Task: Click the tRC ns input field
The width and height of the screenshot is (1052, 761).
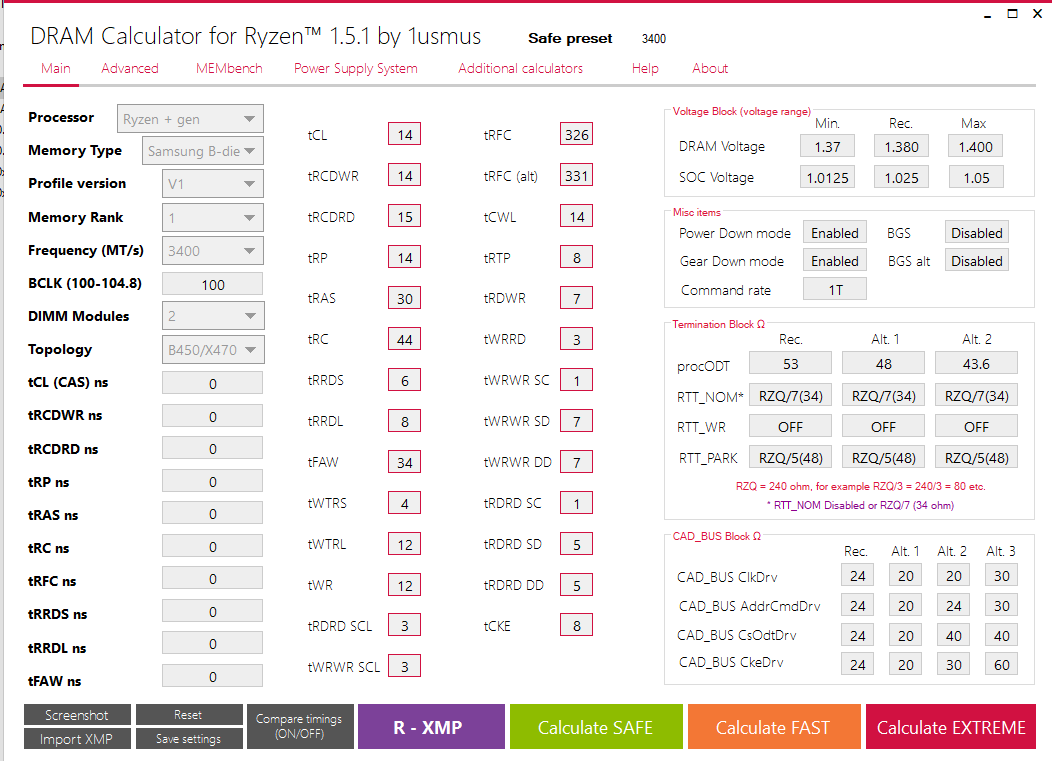Action: (x=213, y=547)
